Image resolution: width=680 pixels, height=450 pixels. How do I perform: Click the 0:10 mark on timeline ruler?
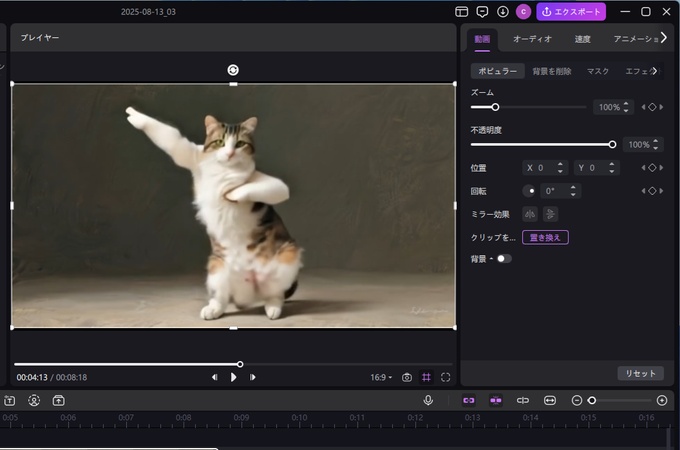tap(299, 417)
